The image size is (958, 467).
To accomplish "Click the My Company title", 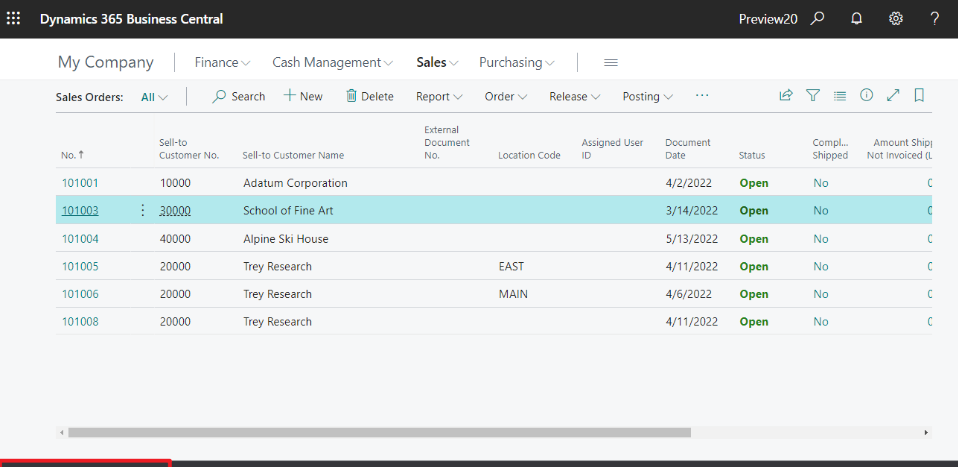I will tap(106, 62).
